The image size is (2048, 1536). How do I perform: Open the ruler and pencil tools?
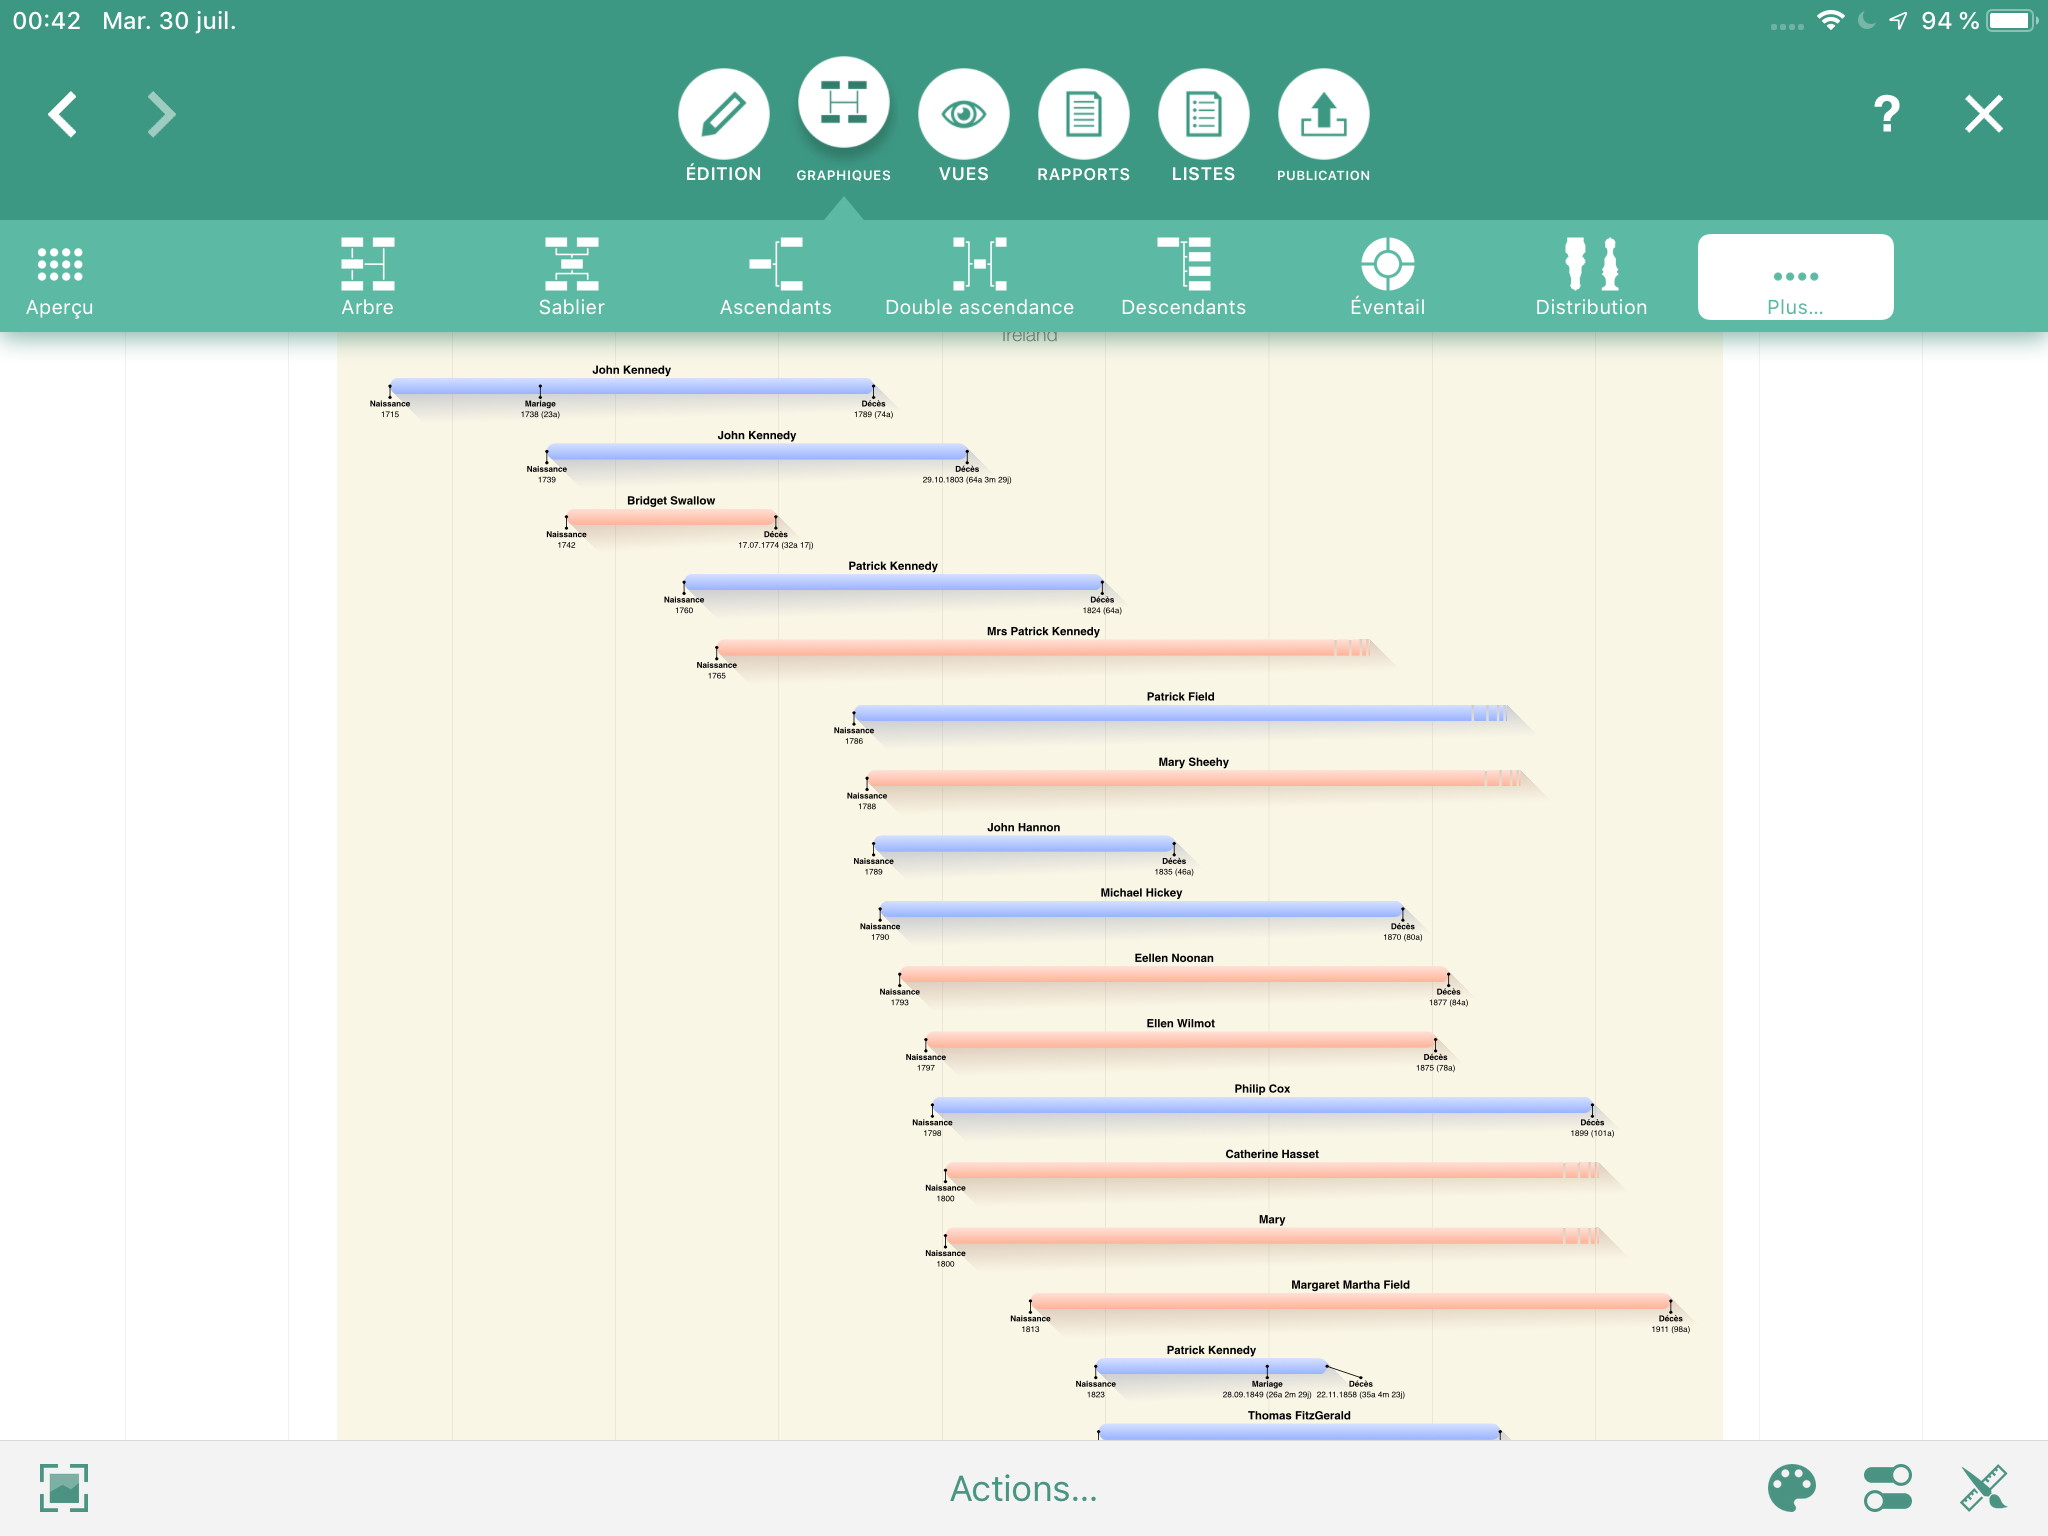pyautogui.click(x=1983, y=1488)
